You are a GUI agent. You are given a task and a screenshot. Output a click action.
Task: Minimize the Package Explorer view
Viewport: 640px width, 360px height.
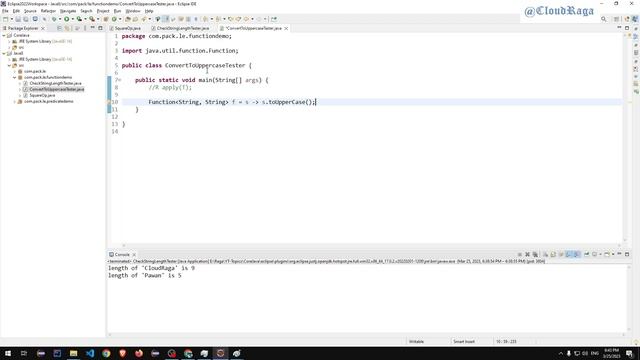tap(93, 28)
